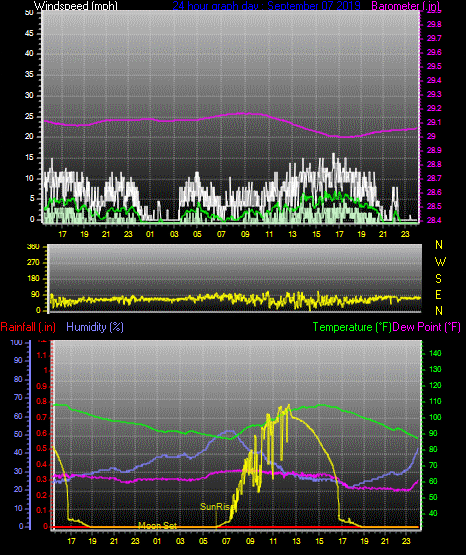Click rainfall axis value "0.2"

[x=42, y=495]
